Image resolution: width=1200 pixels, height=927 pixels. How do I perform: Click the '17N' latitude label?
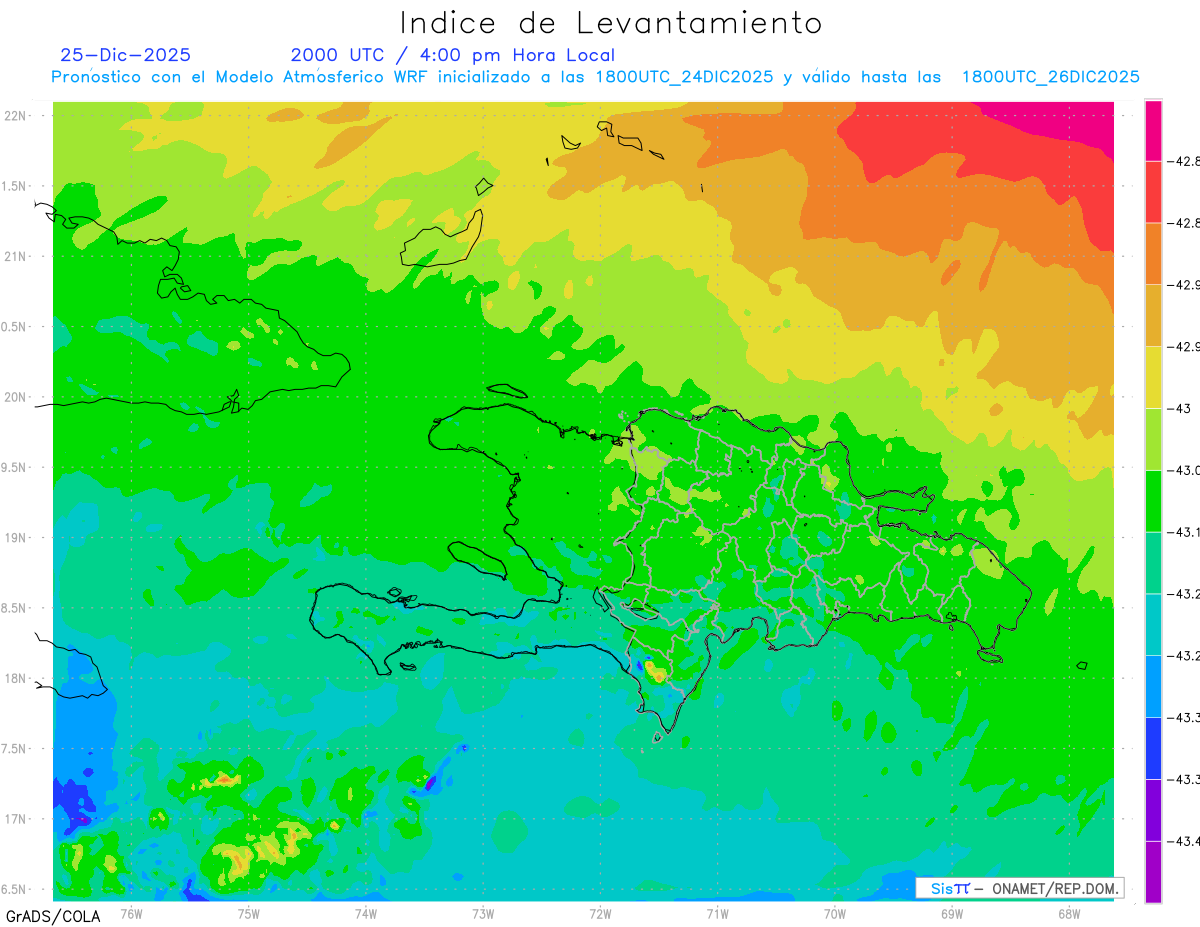point(16,819)
